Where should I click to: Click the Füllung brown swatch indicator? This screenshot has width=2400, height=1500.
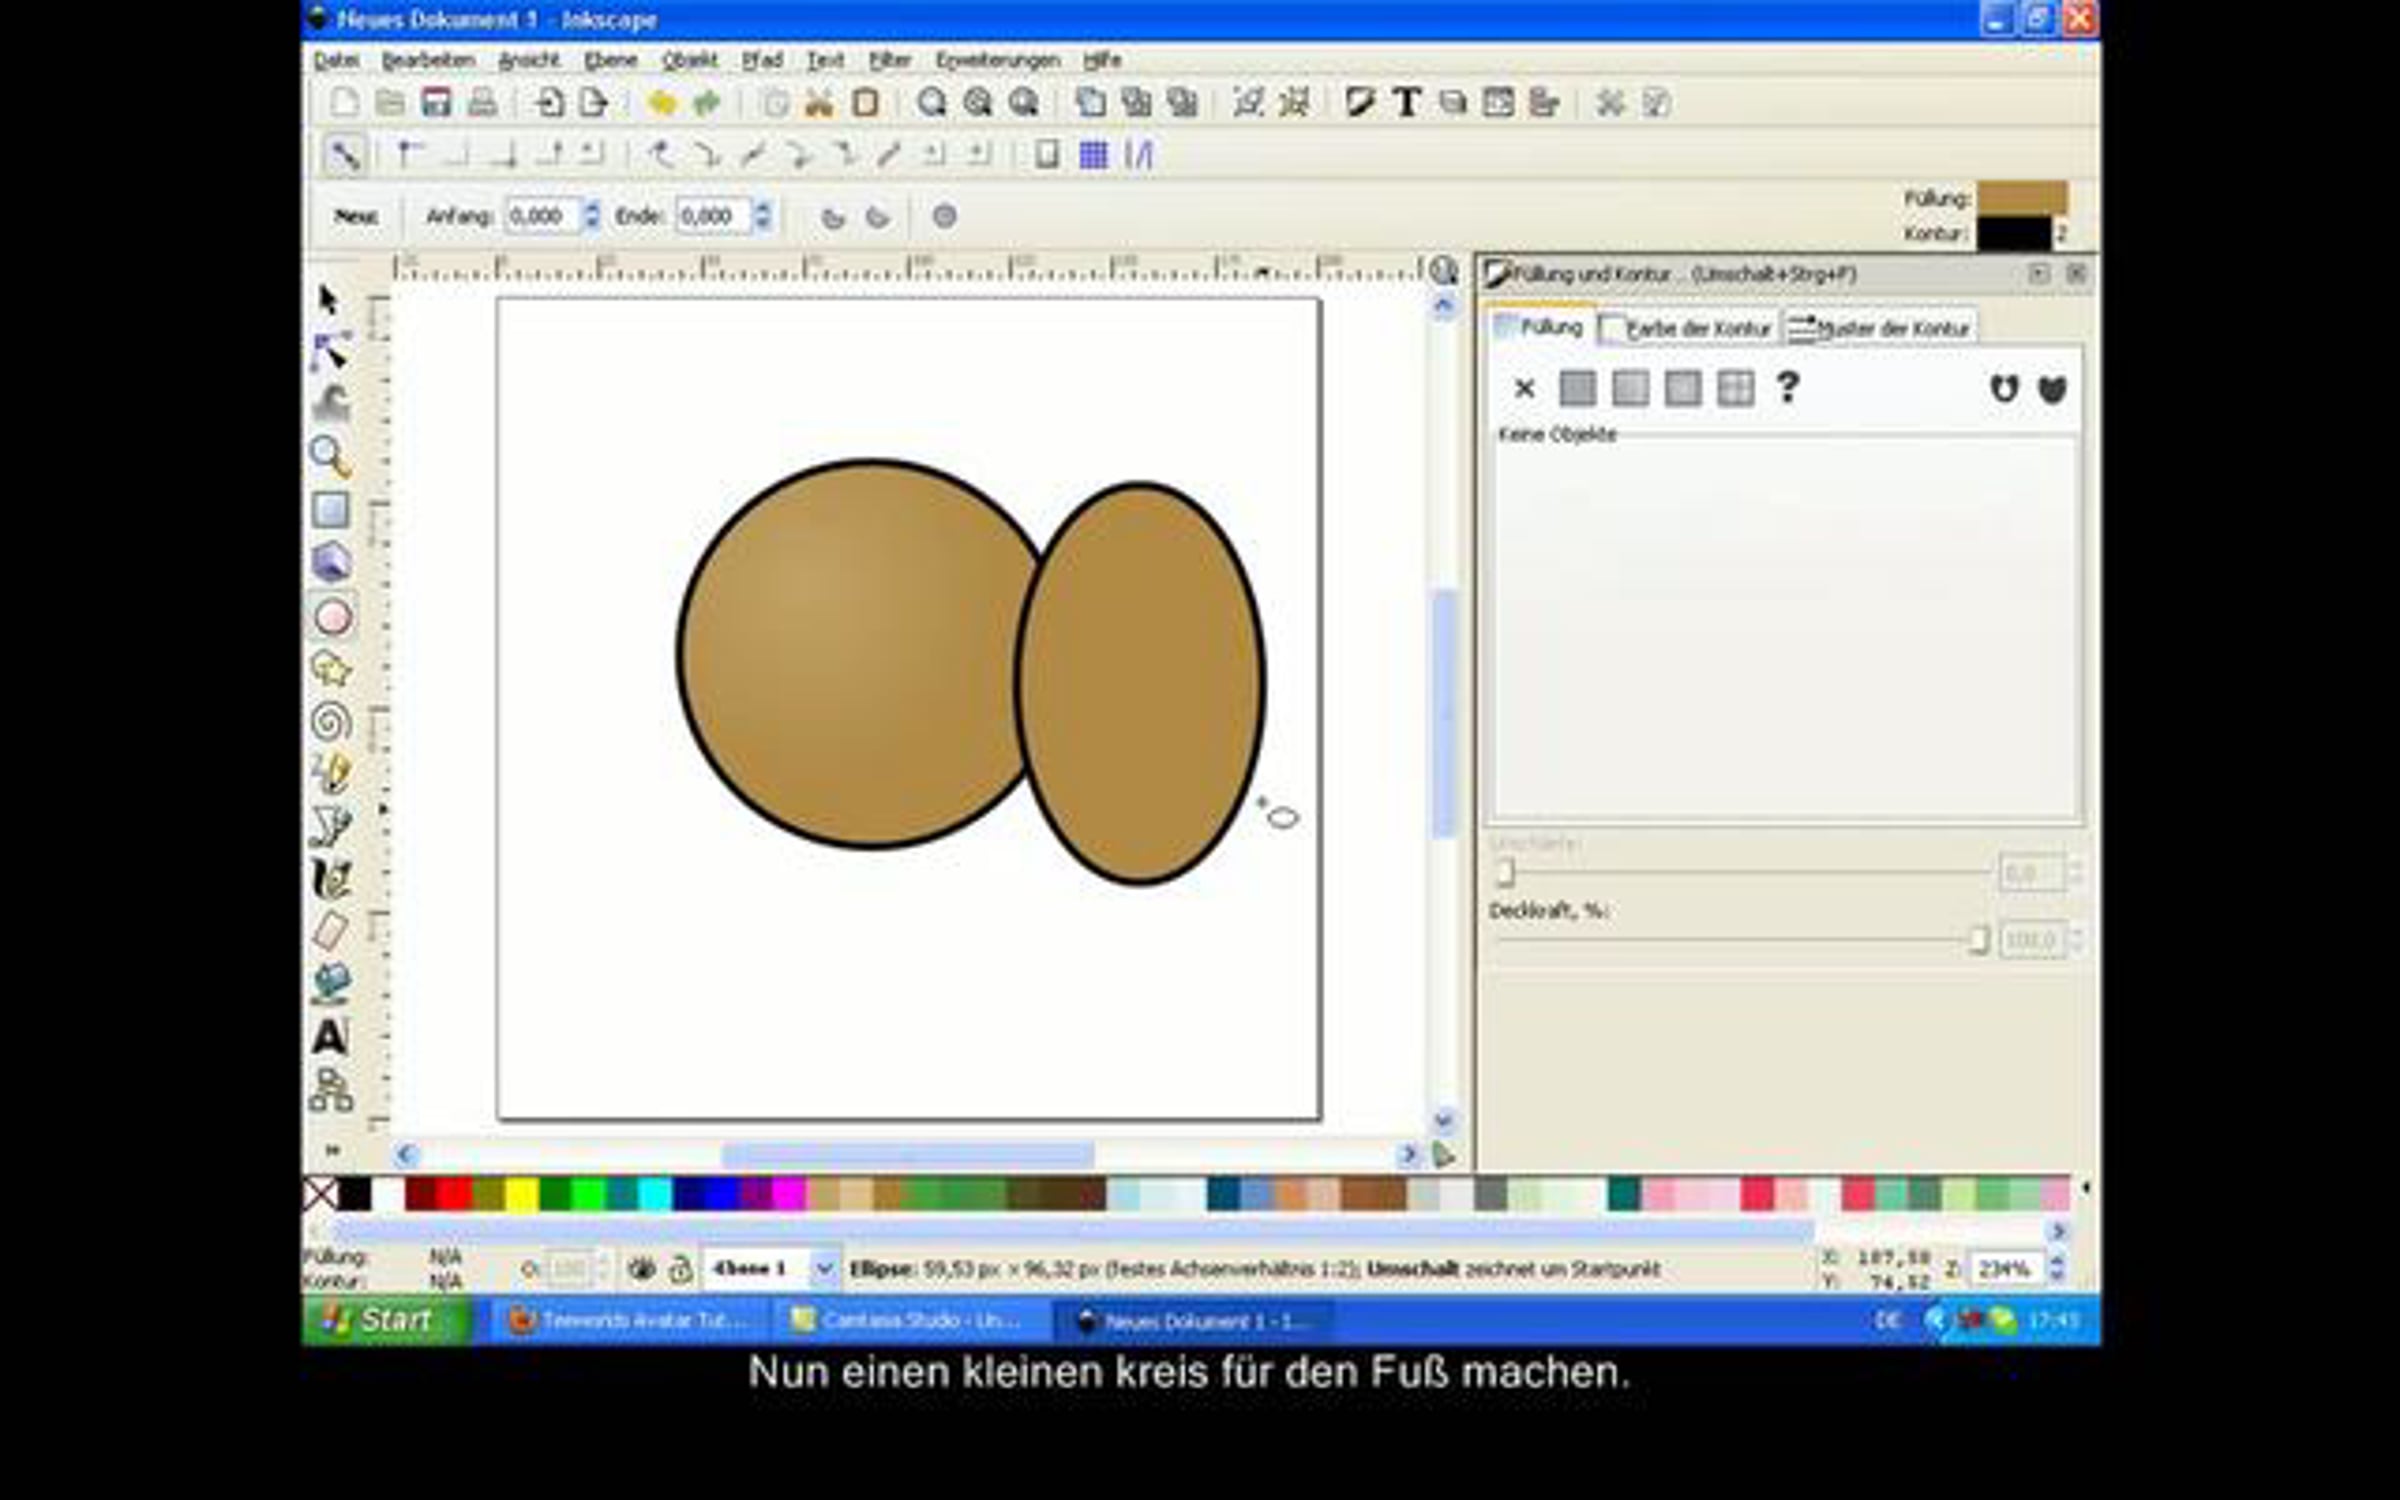(x=2022, y=197)
